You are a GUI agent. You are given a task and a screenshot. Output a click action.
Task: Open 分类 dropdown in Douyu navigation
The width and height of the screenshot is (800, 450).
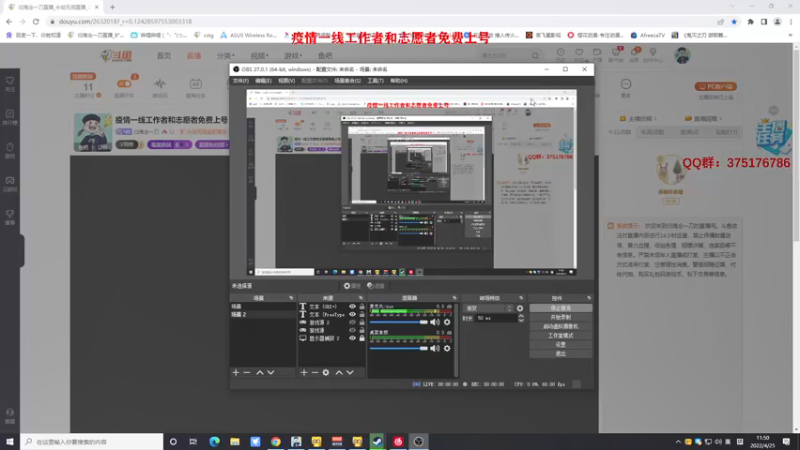(226, 56)
